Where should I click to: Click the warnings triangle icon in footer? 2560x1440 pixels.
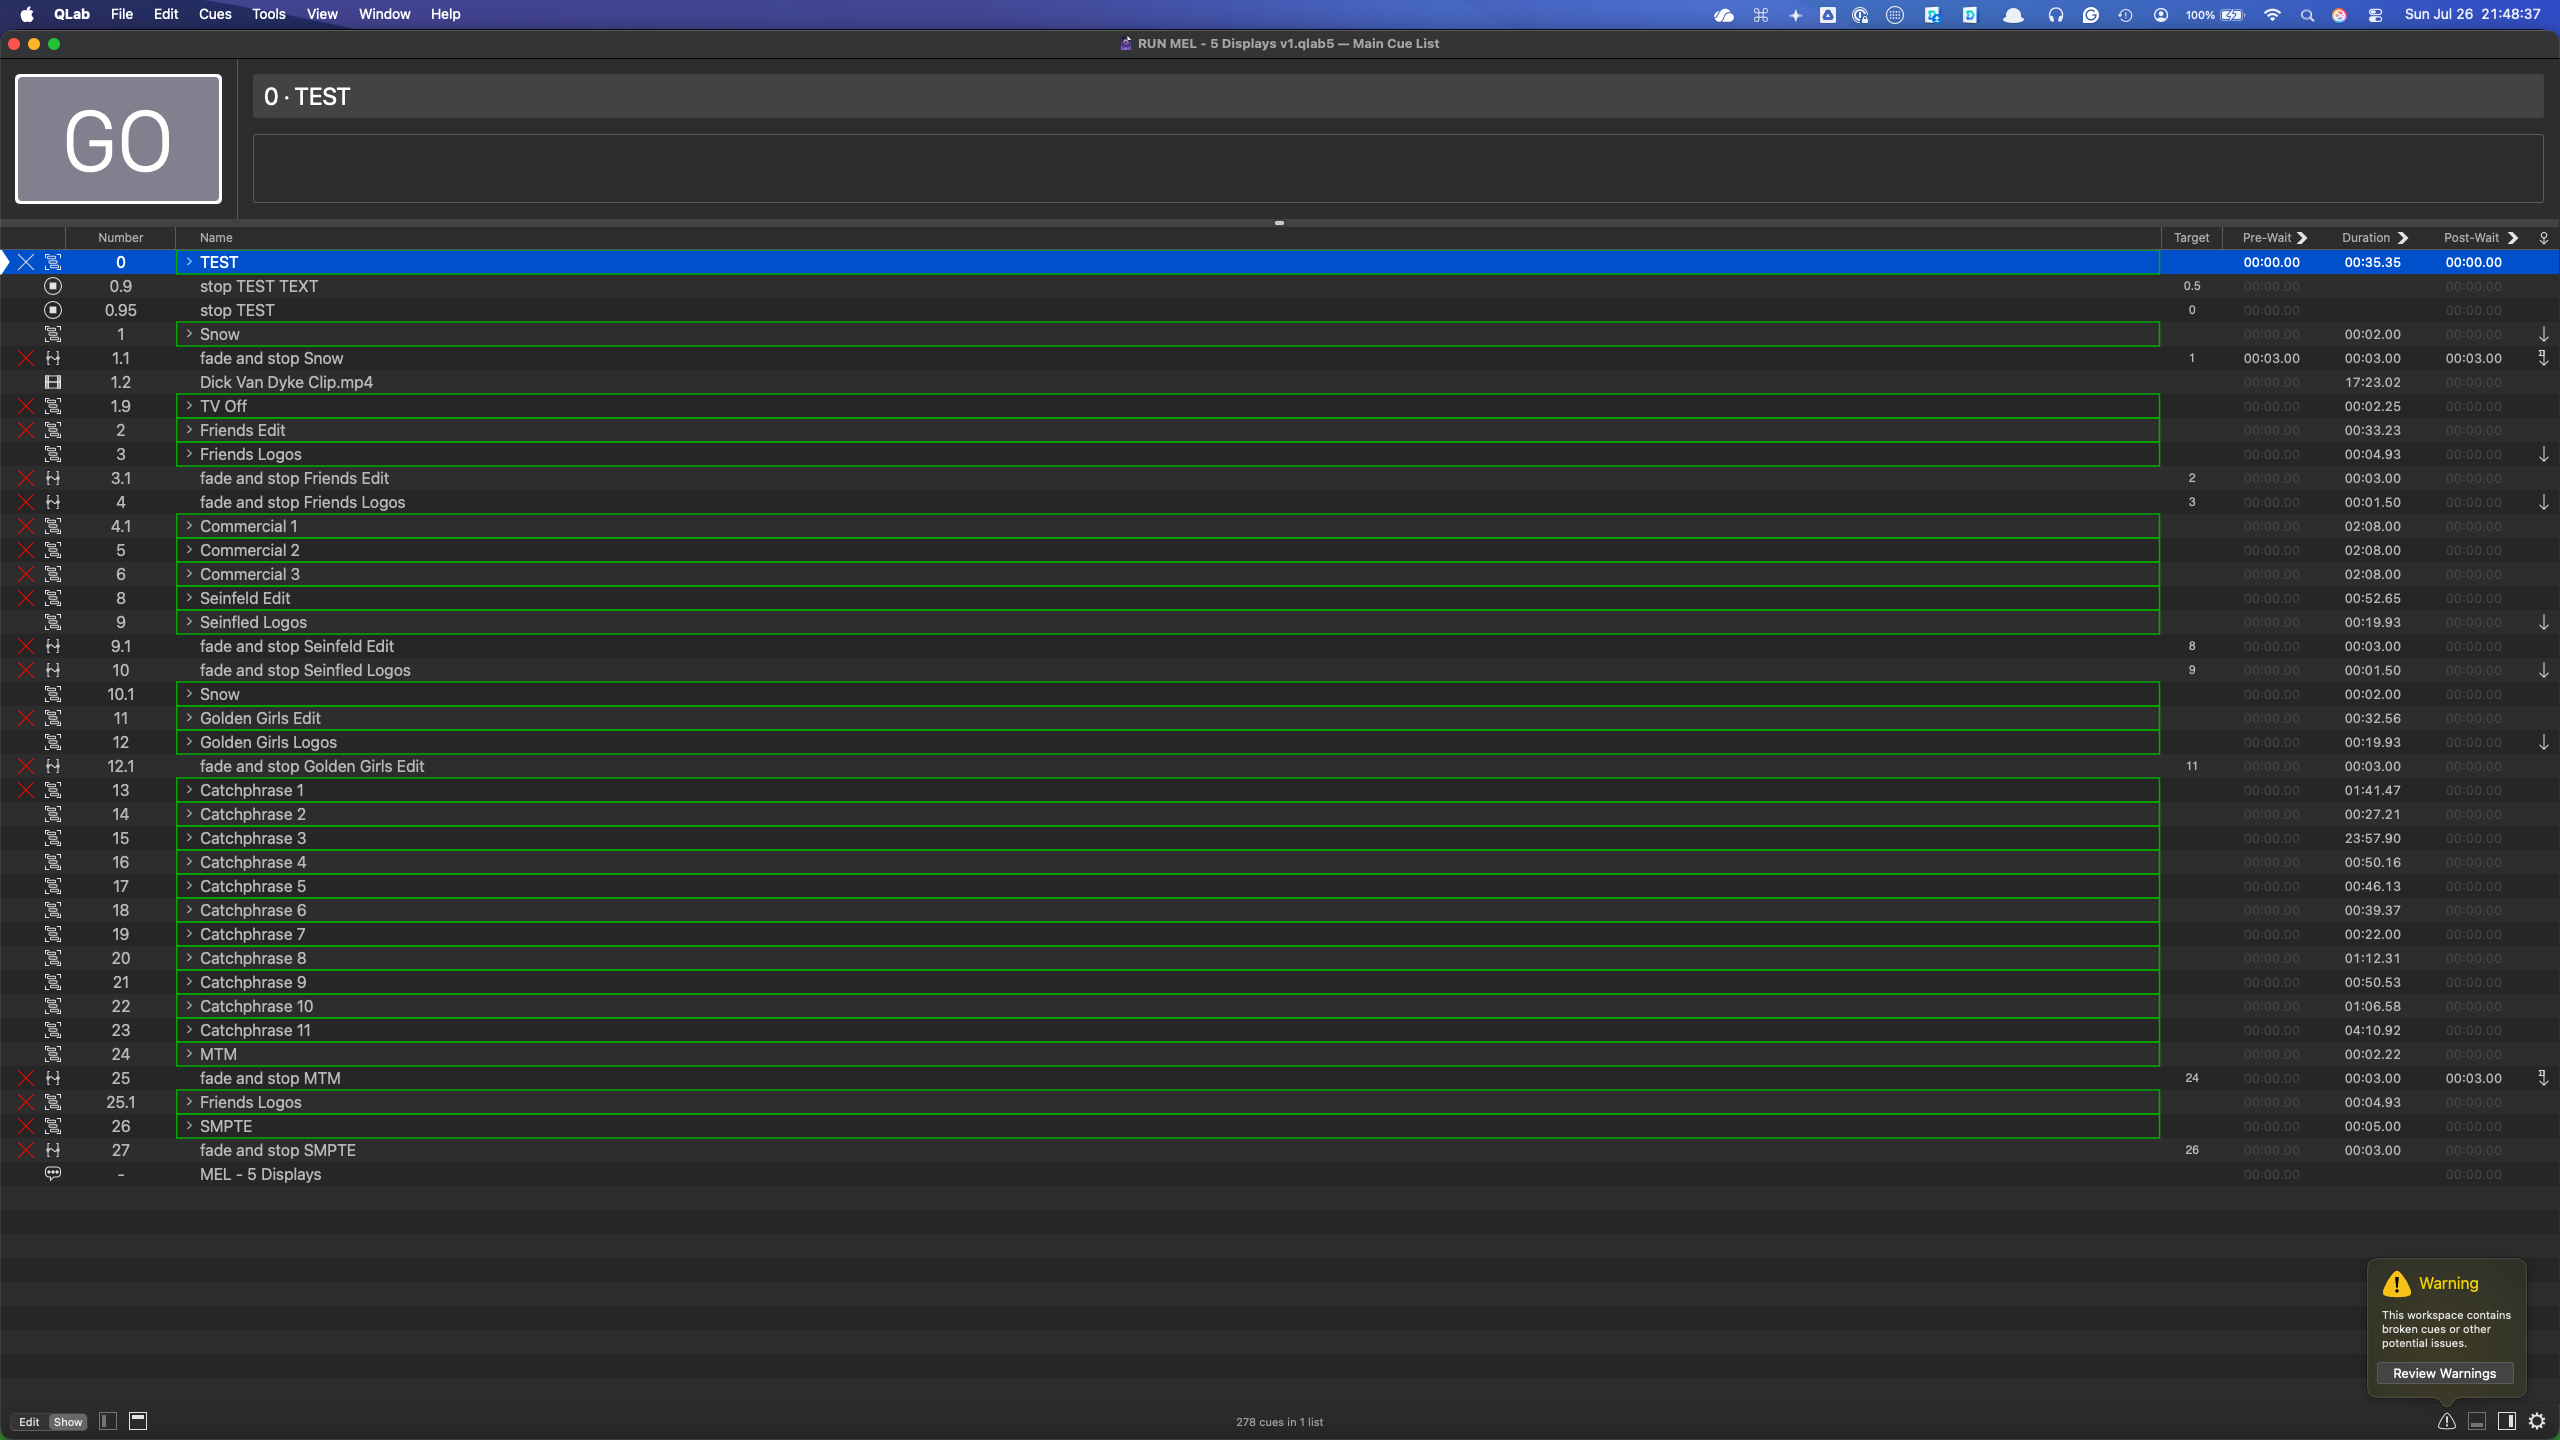point(2447,1421)
